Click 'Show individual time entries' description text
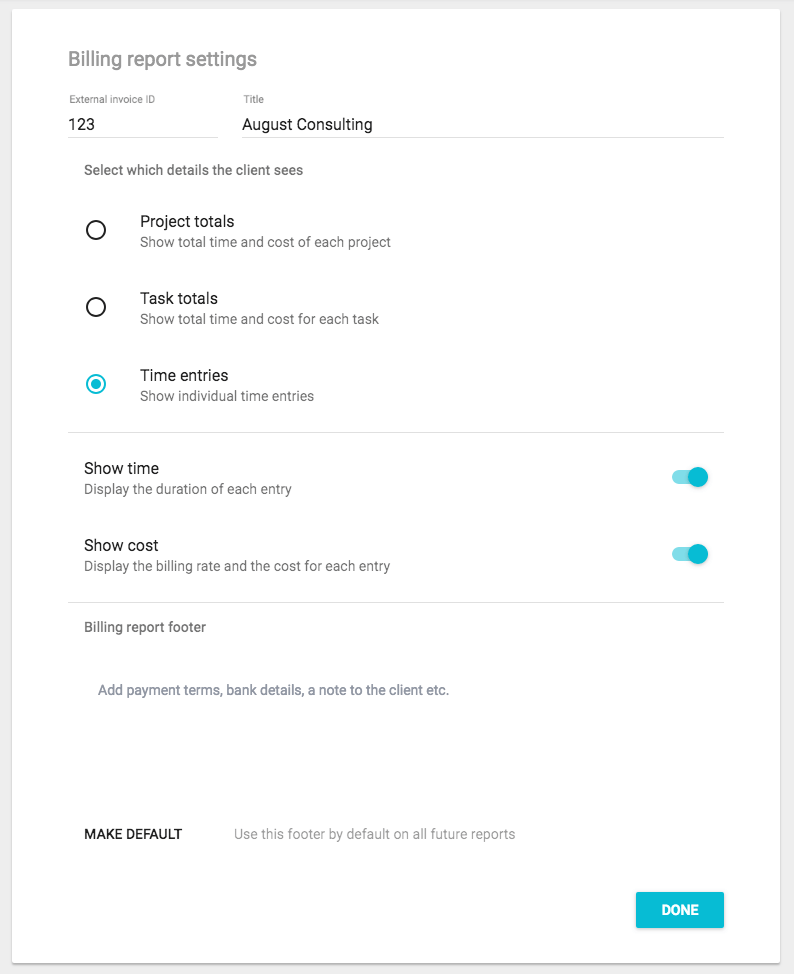 [x=227, y=396]
